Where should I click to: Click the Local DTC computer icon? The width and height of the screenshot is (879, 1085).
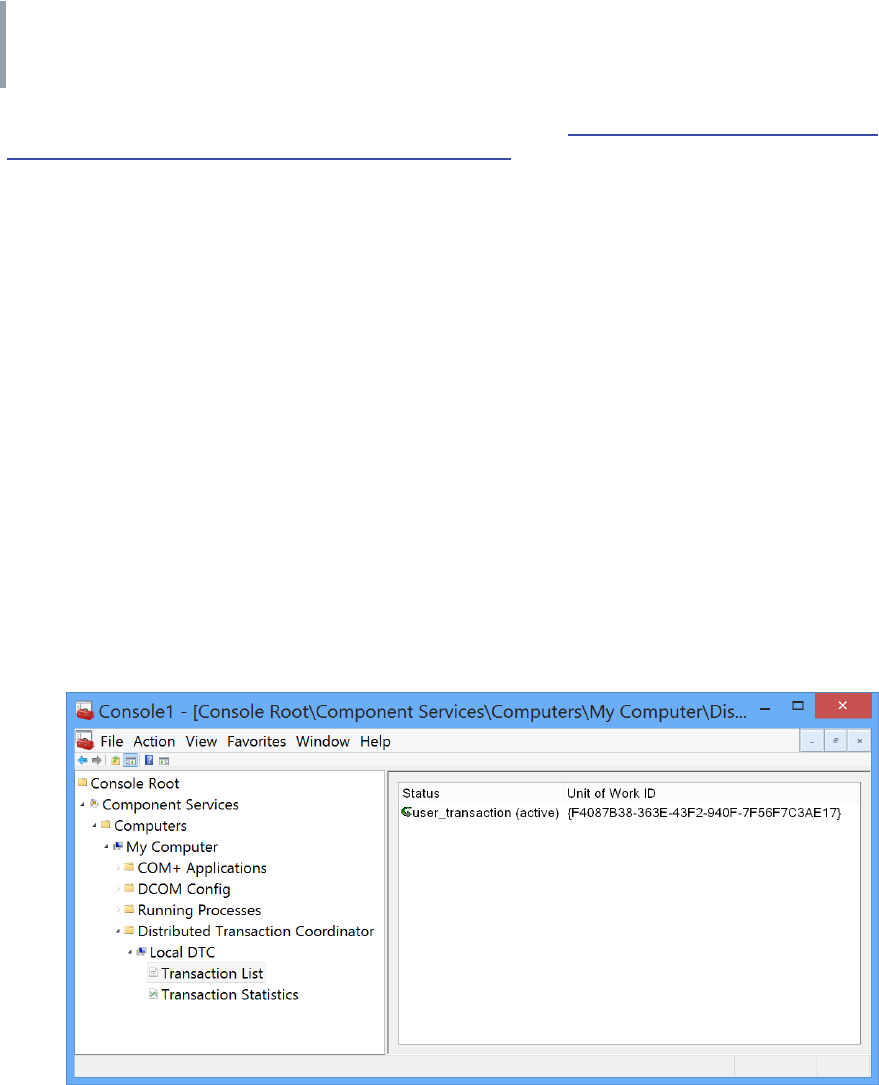141,951
